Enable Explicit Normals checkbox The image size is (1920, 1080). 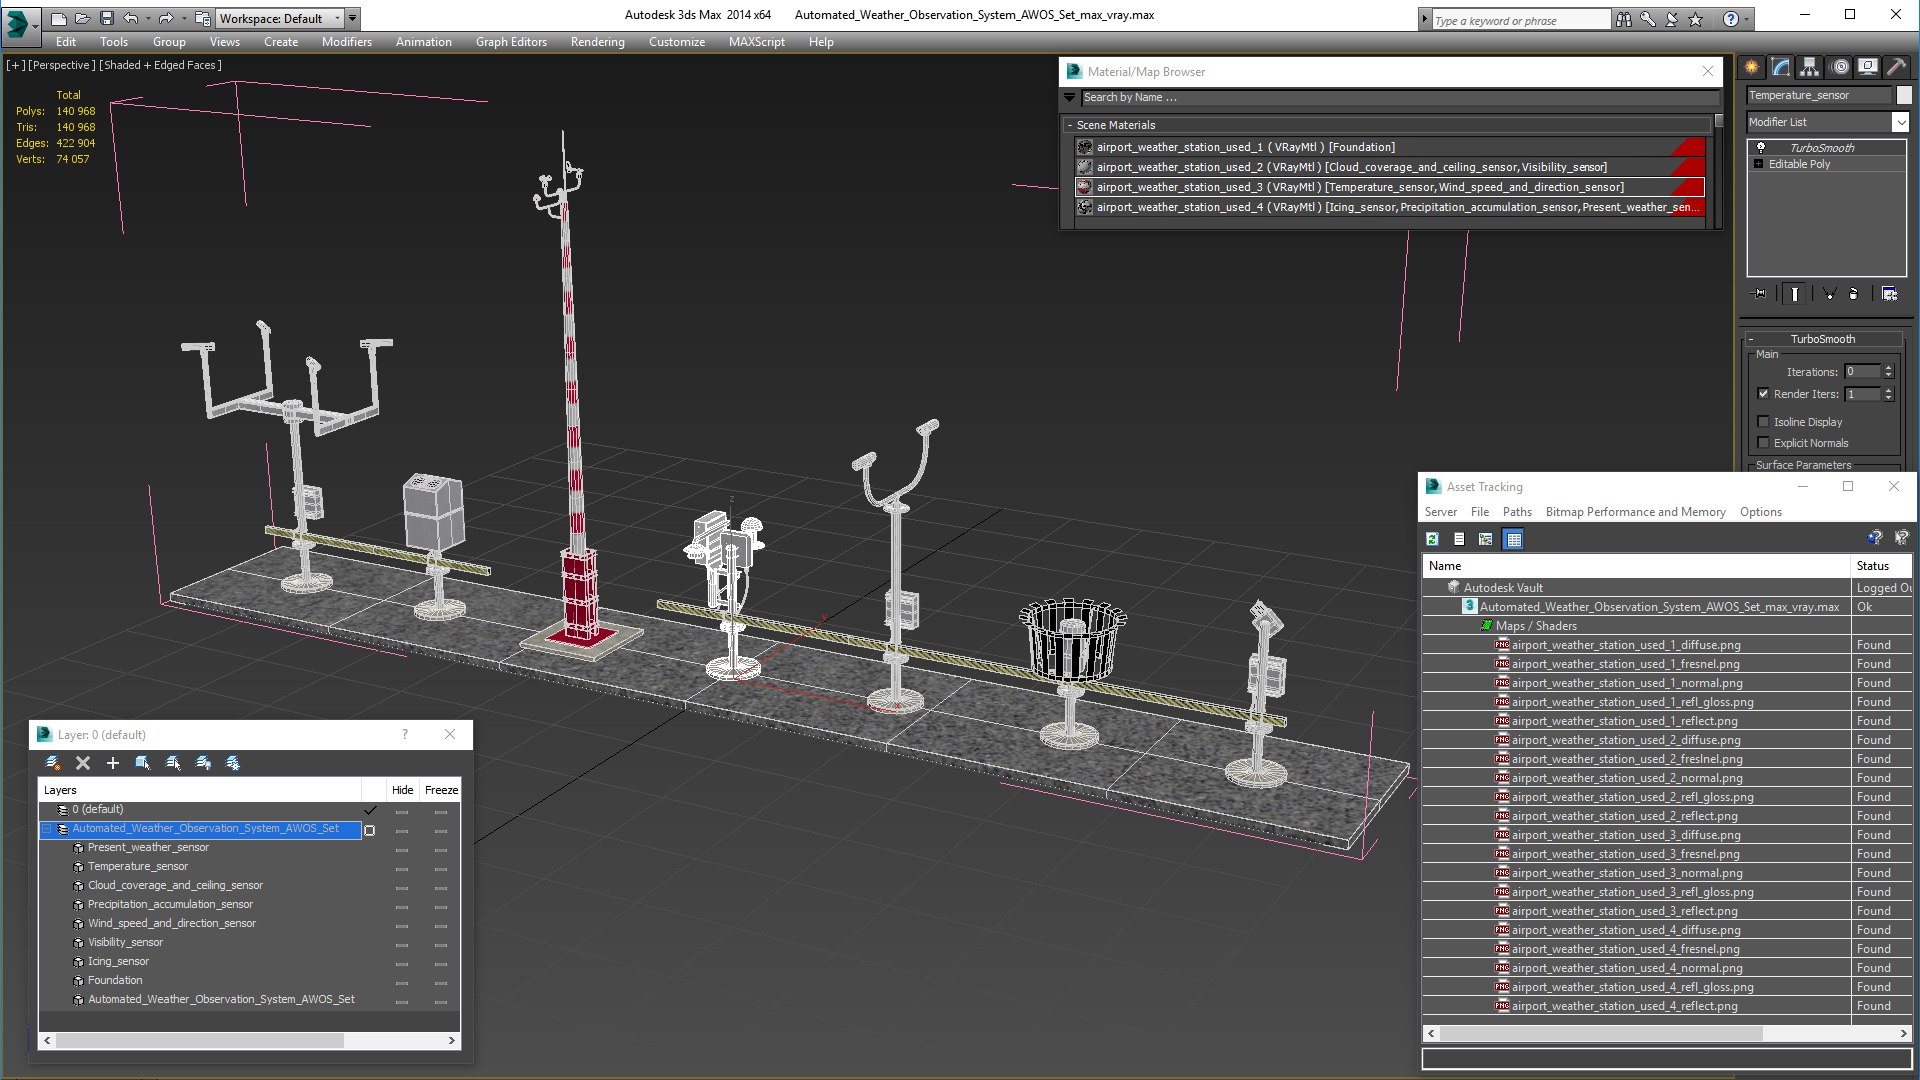1763,443
